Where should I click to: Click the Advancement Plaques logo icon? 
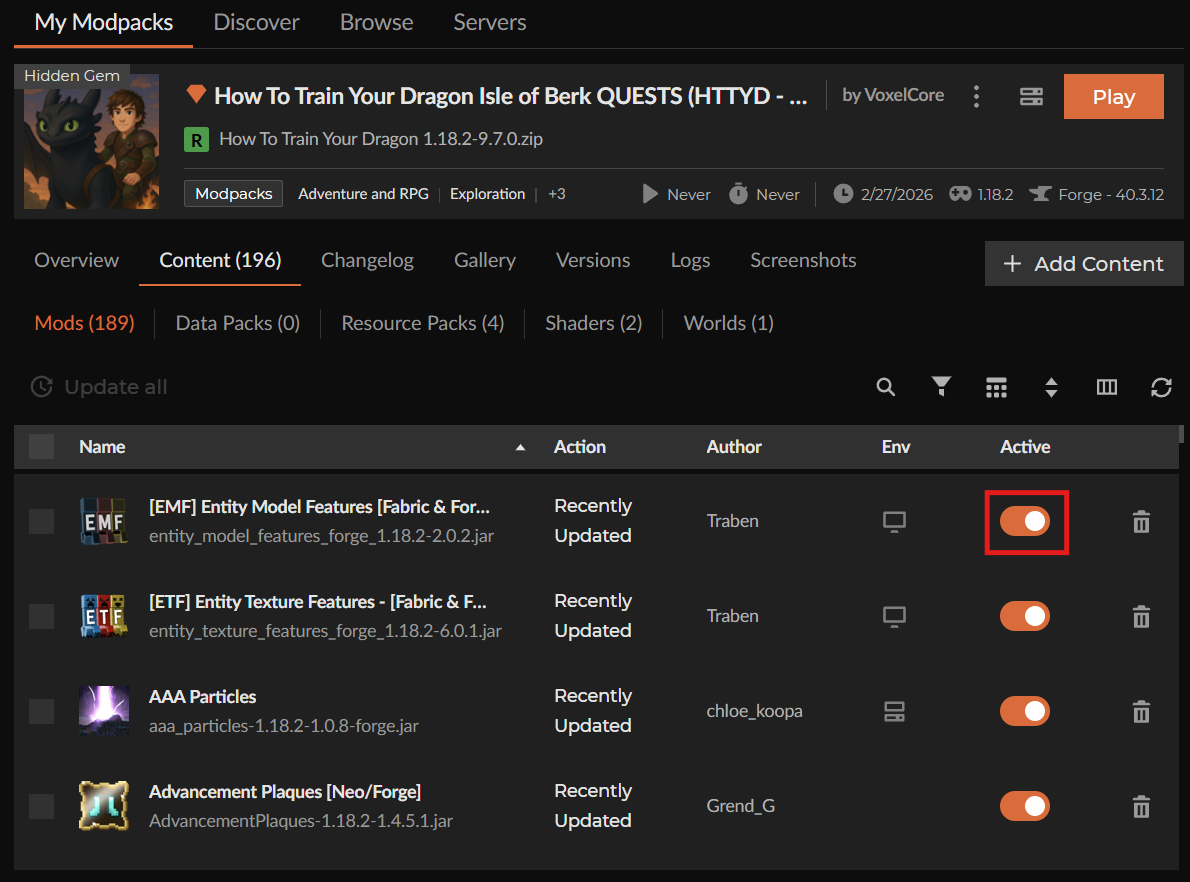[104, 806]
